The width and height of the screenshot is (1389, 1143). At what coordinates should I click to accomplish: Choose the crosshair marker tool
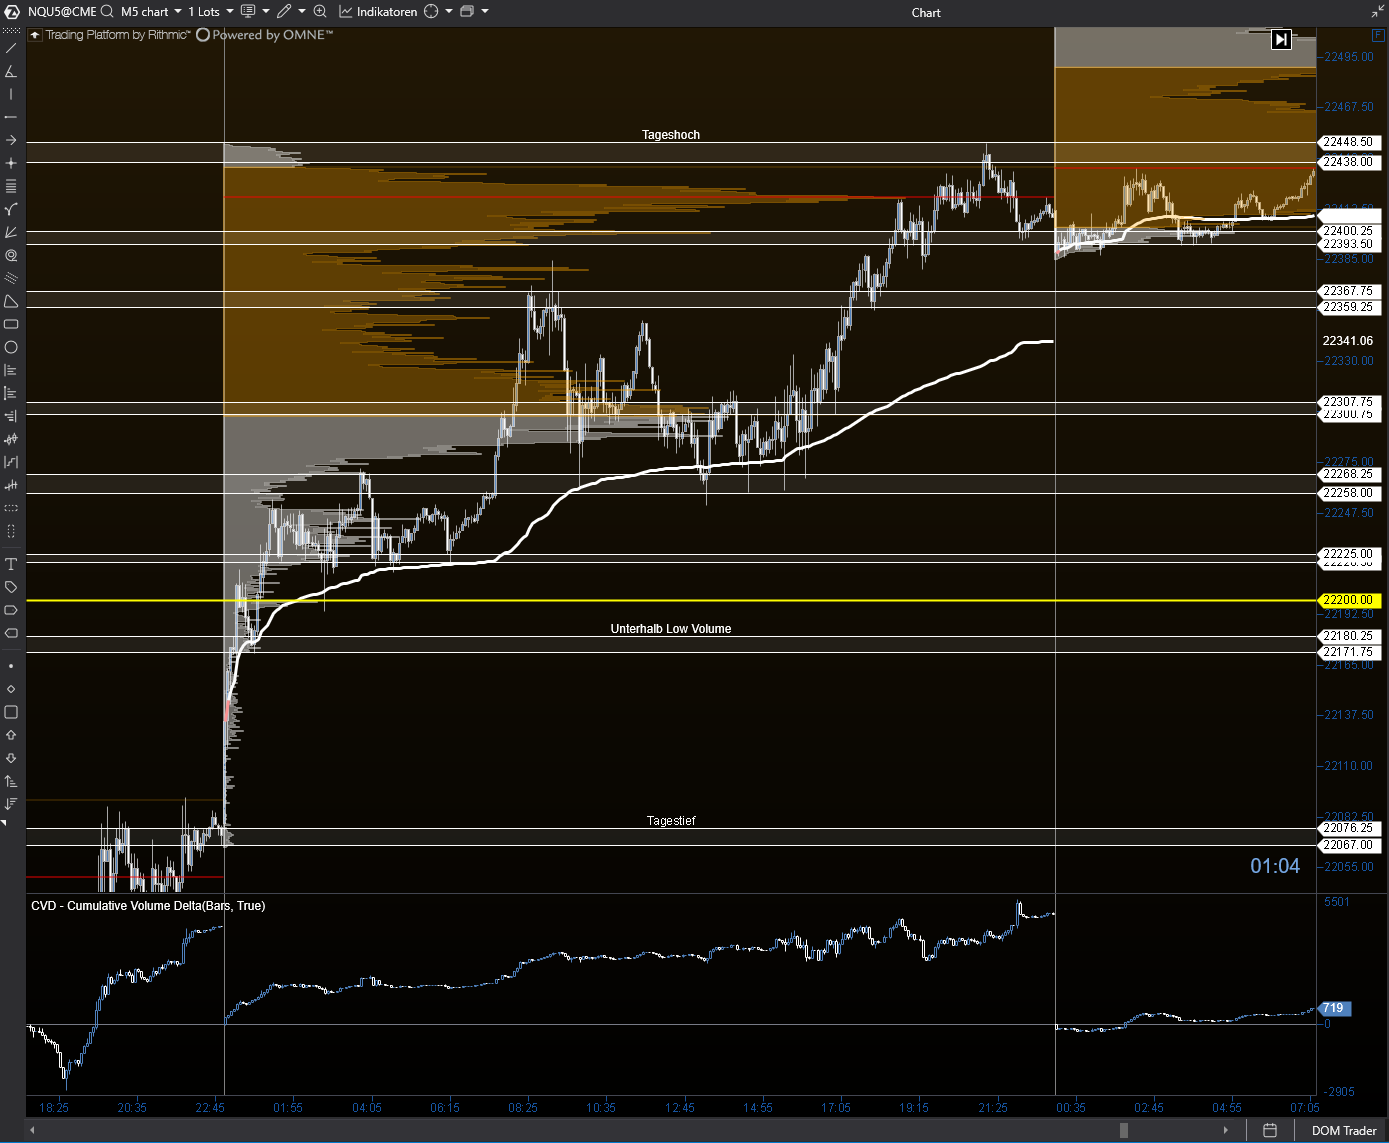point(11,163)
